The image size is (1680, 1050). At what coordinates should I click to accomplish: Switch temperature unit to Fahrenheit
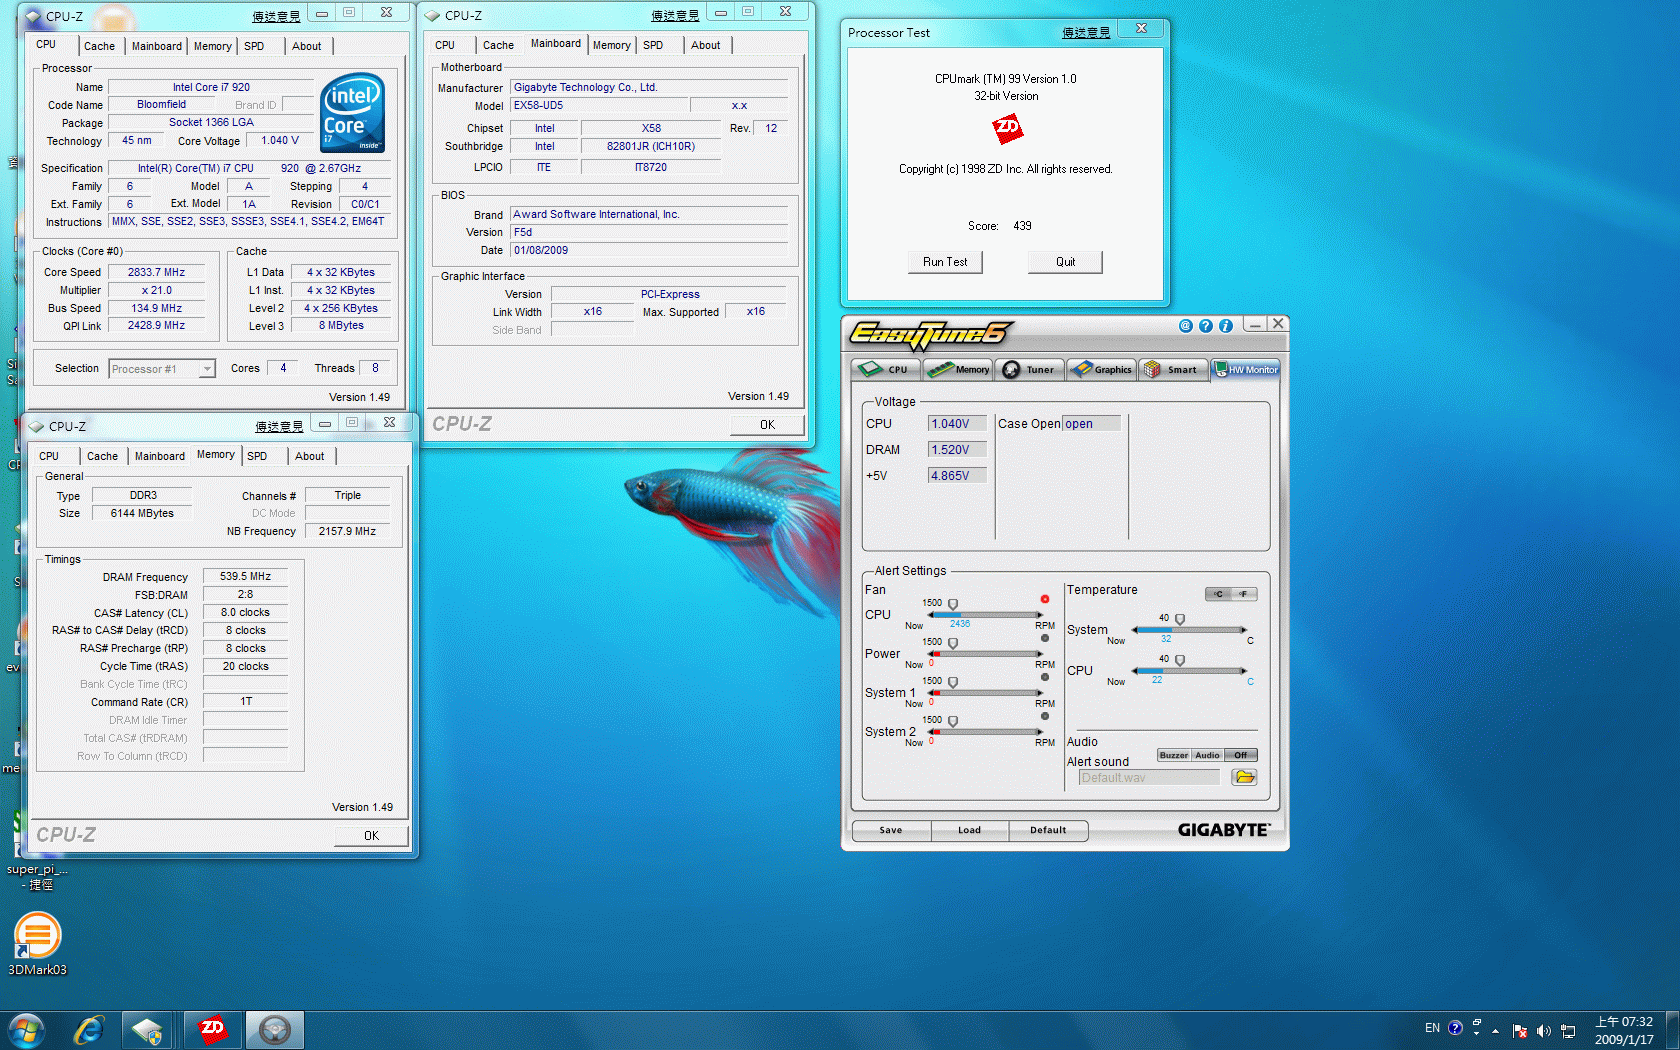click(1244, 594)
